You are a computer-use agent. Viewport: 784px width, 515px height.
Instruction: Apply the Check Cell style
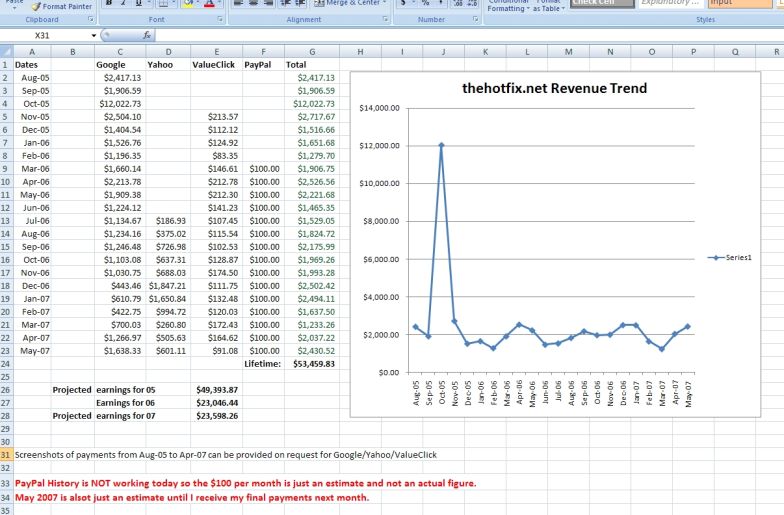[x=602, y=4]
